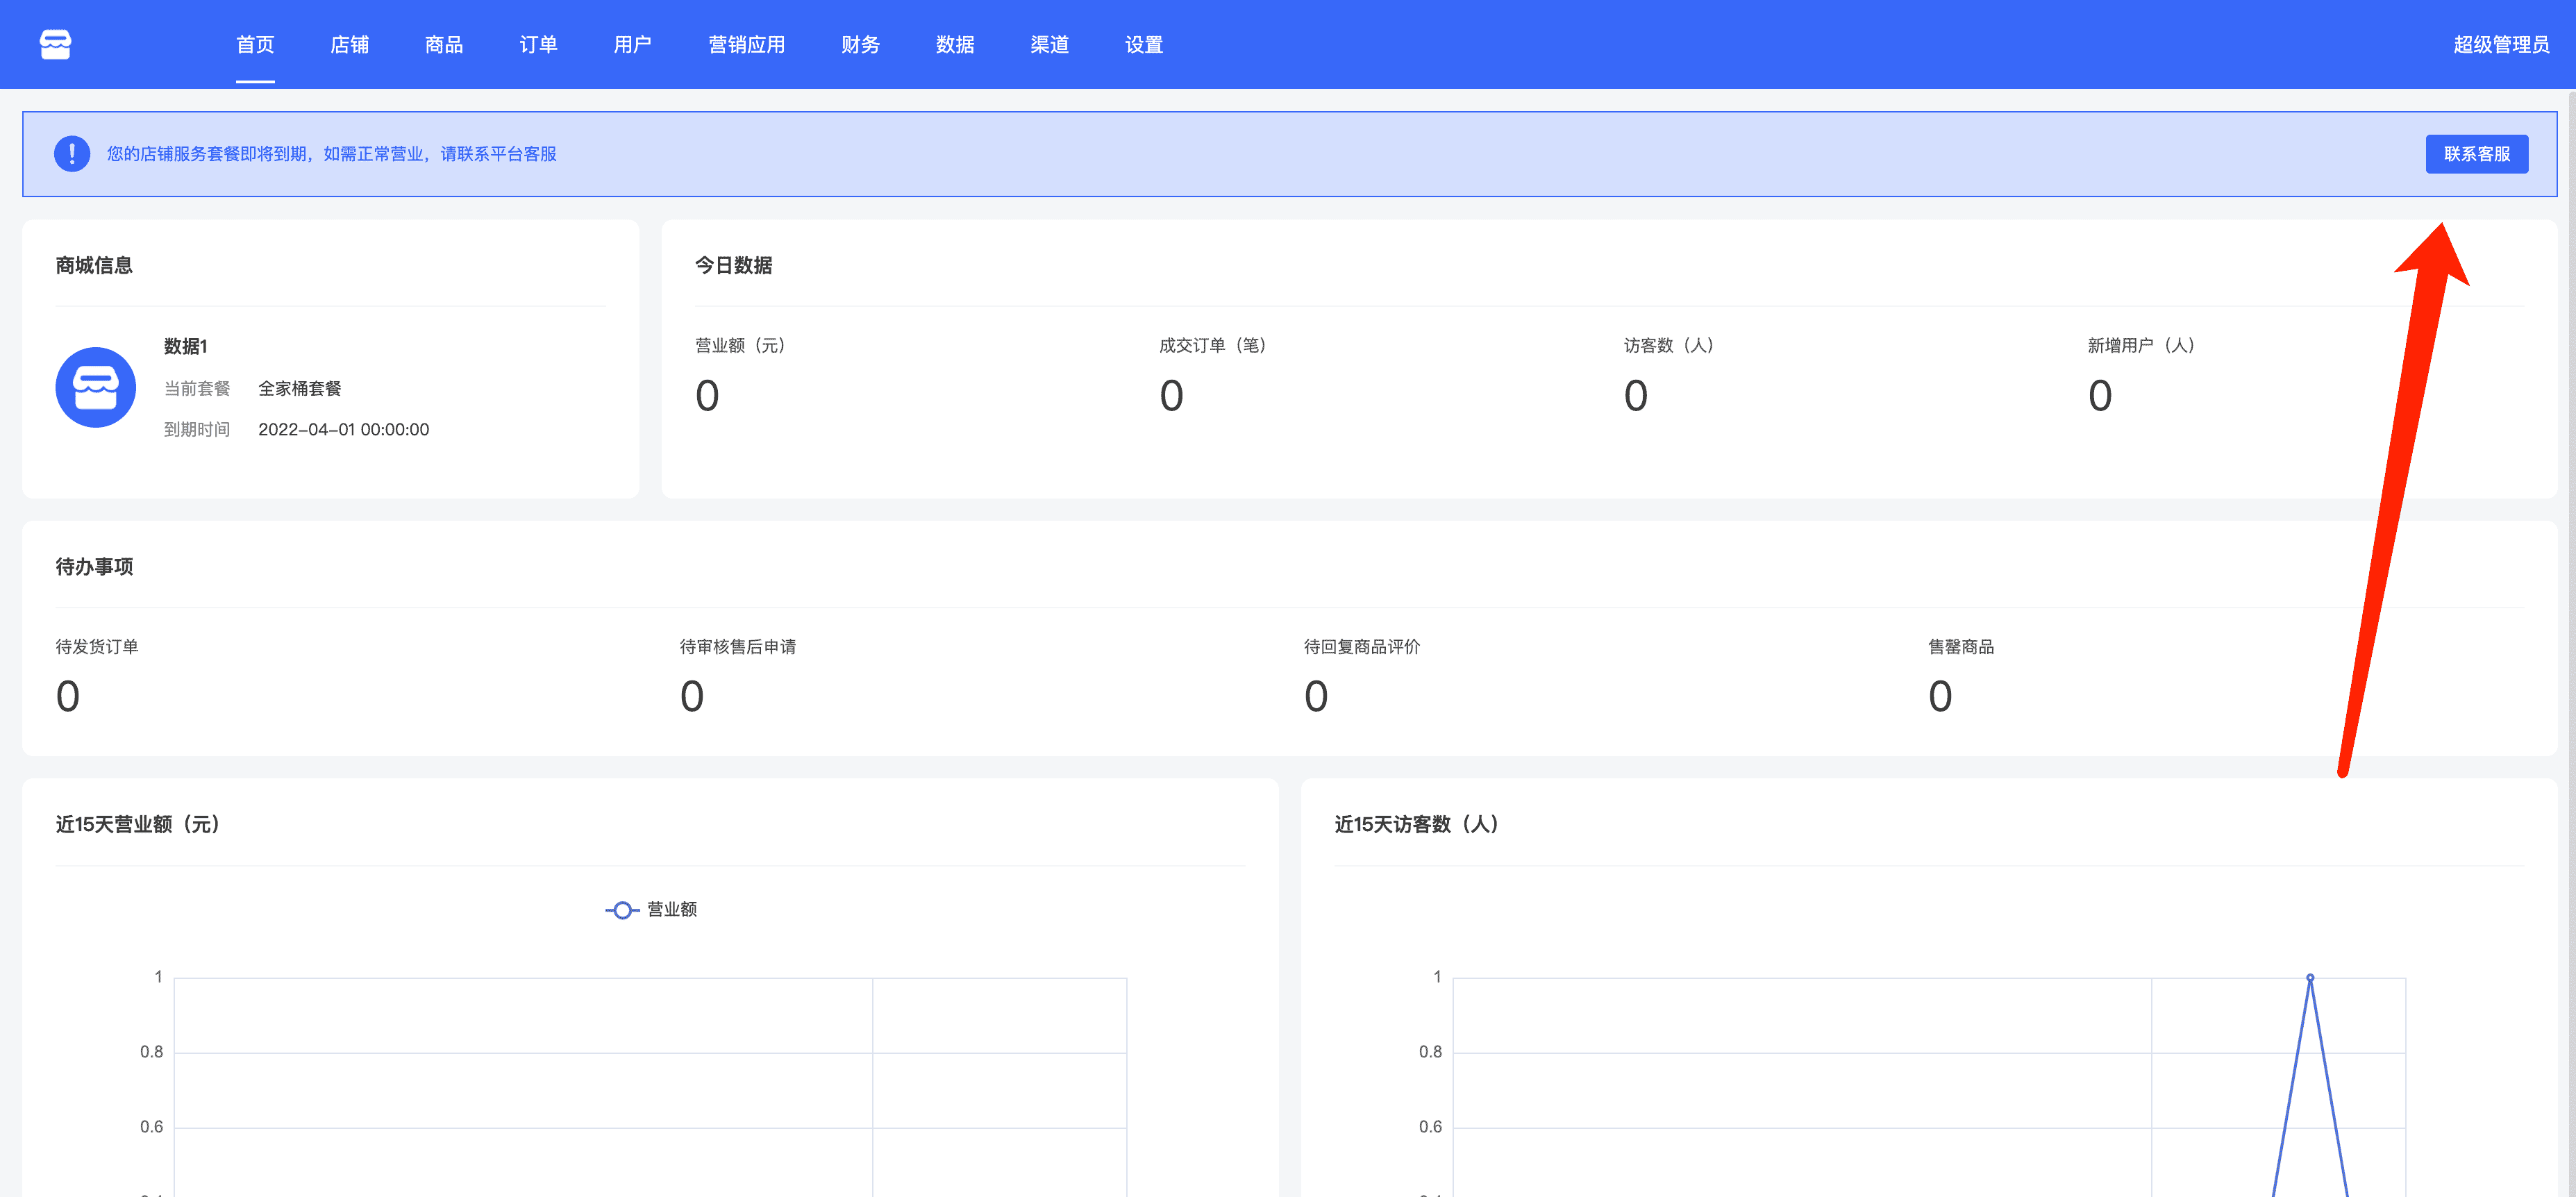Click the 今日数据 heading
The image size is (2576, 1197).
coord(733,265)
